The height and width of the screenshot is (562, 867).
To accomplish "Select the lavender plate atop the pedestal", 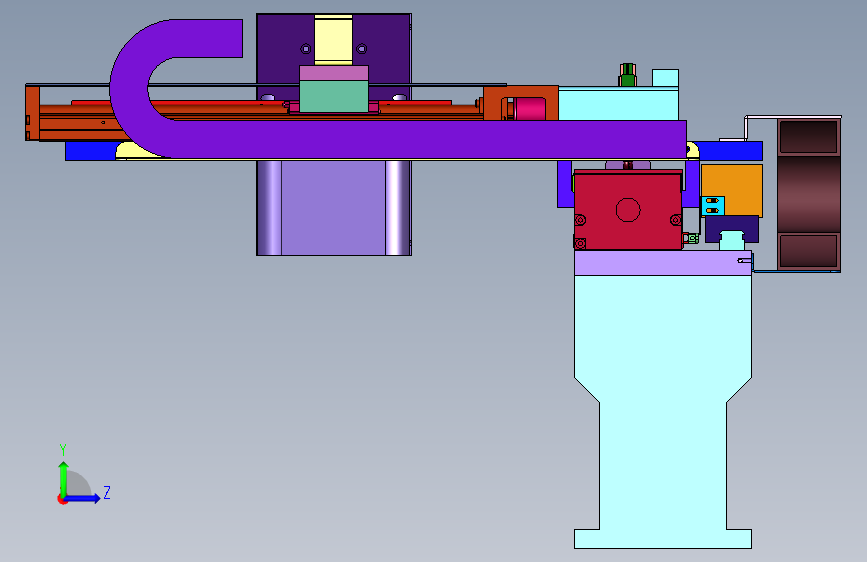I will tap(662, 263).
